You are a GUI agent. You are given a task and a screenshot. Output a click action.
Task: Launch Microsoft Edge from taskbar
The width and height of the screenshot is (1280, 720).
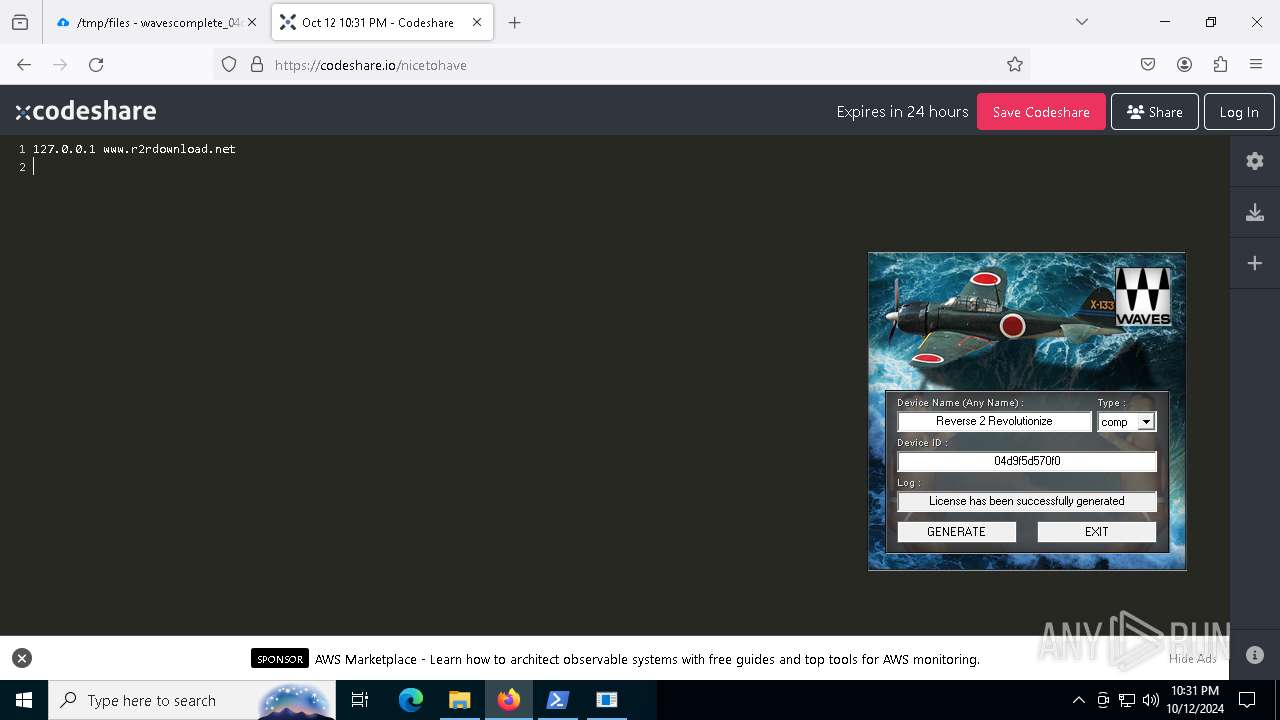(x=411, y=700)
